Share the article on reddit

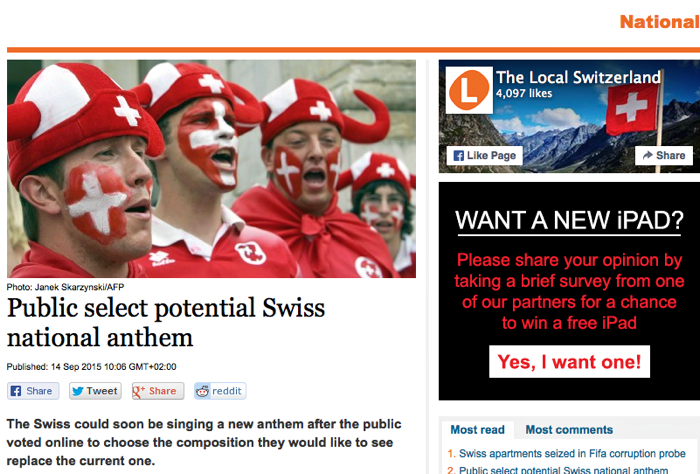pyautogui.click(x=220, y=391)
